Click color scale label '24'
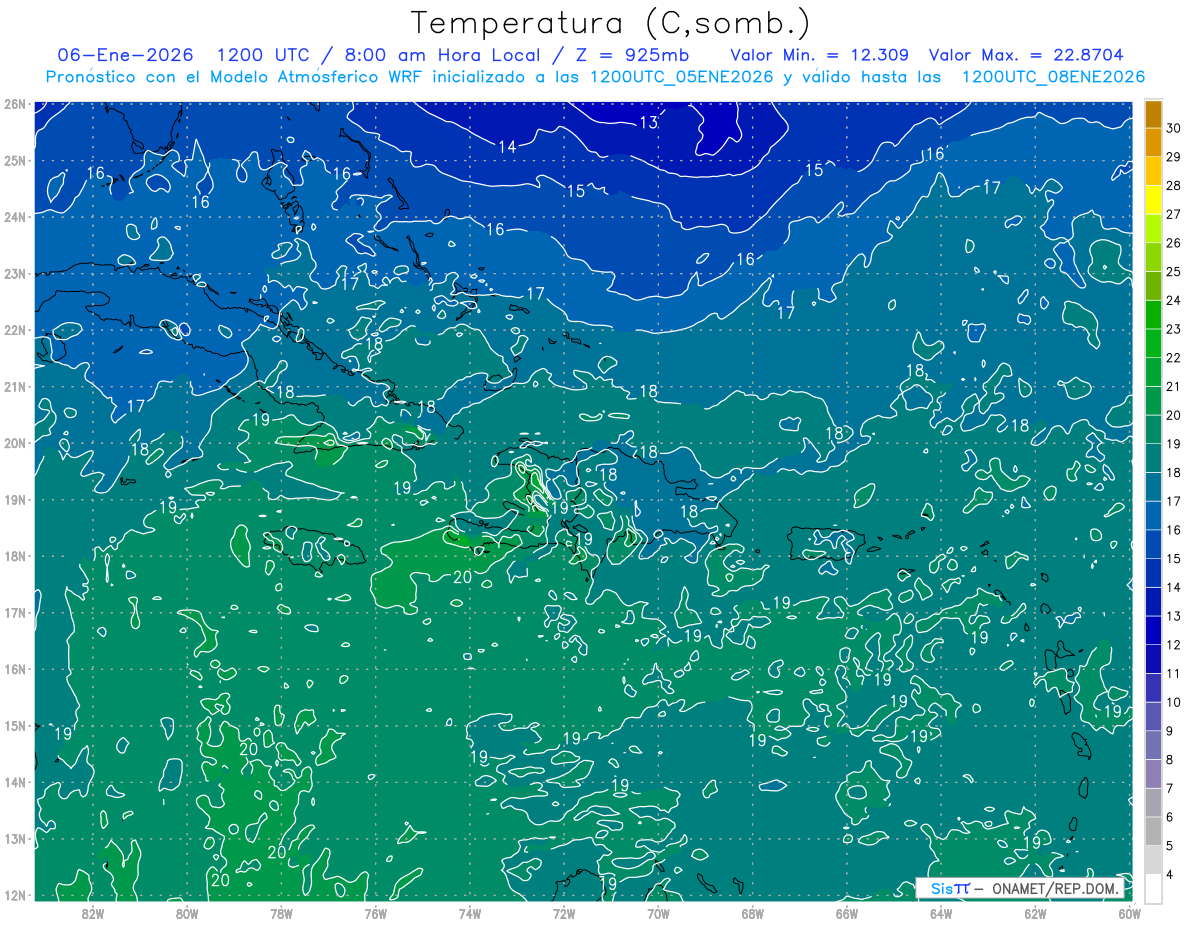This screenshot has height=927, width=1200. pyautogui.click(x=1174, y=300)
